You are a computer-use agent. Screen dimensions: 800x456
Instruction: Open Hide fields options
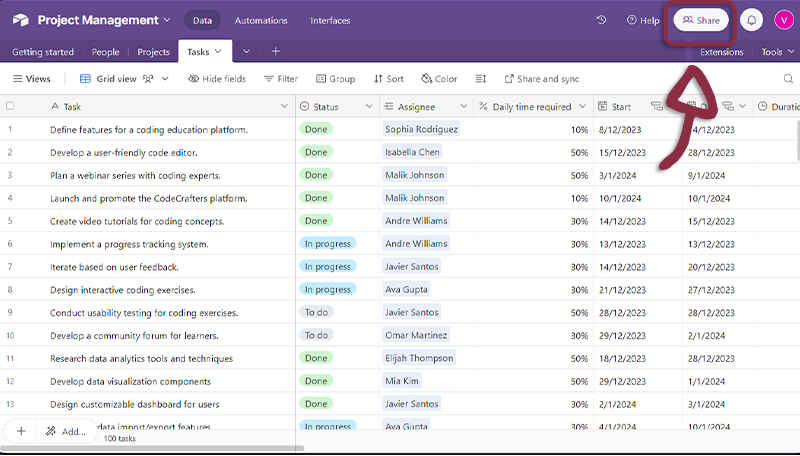tap(216, 79)
